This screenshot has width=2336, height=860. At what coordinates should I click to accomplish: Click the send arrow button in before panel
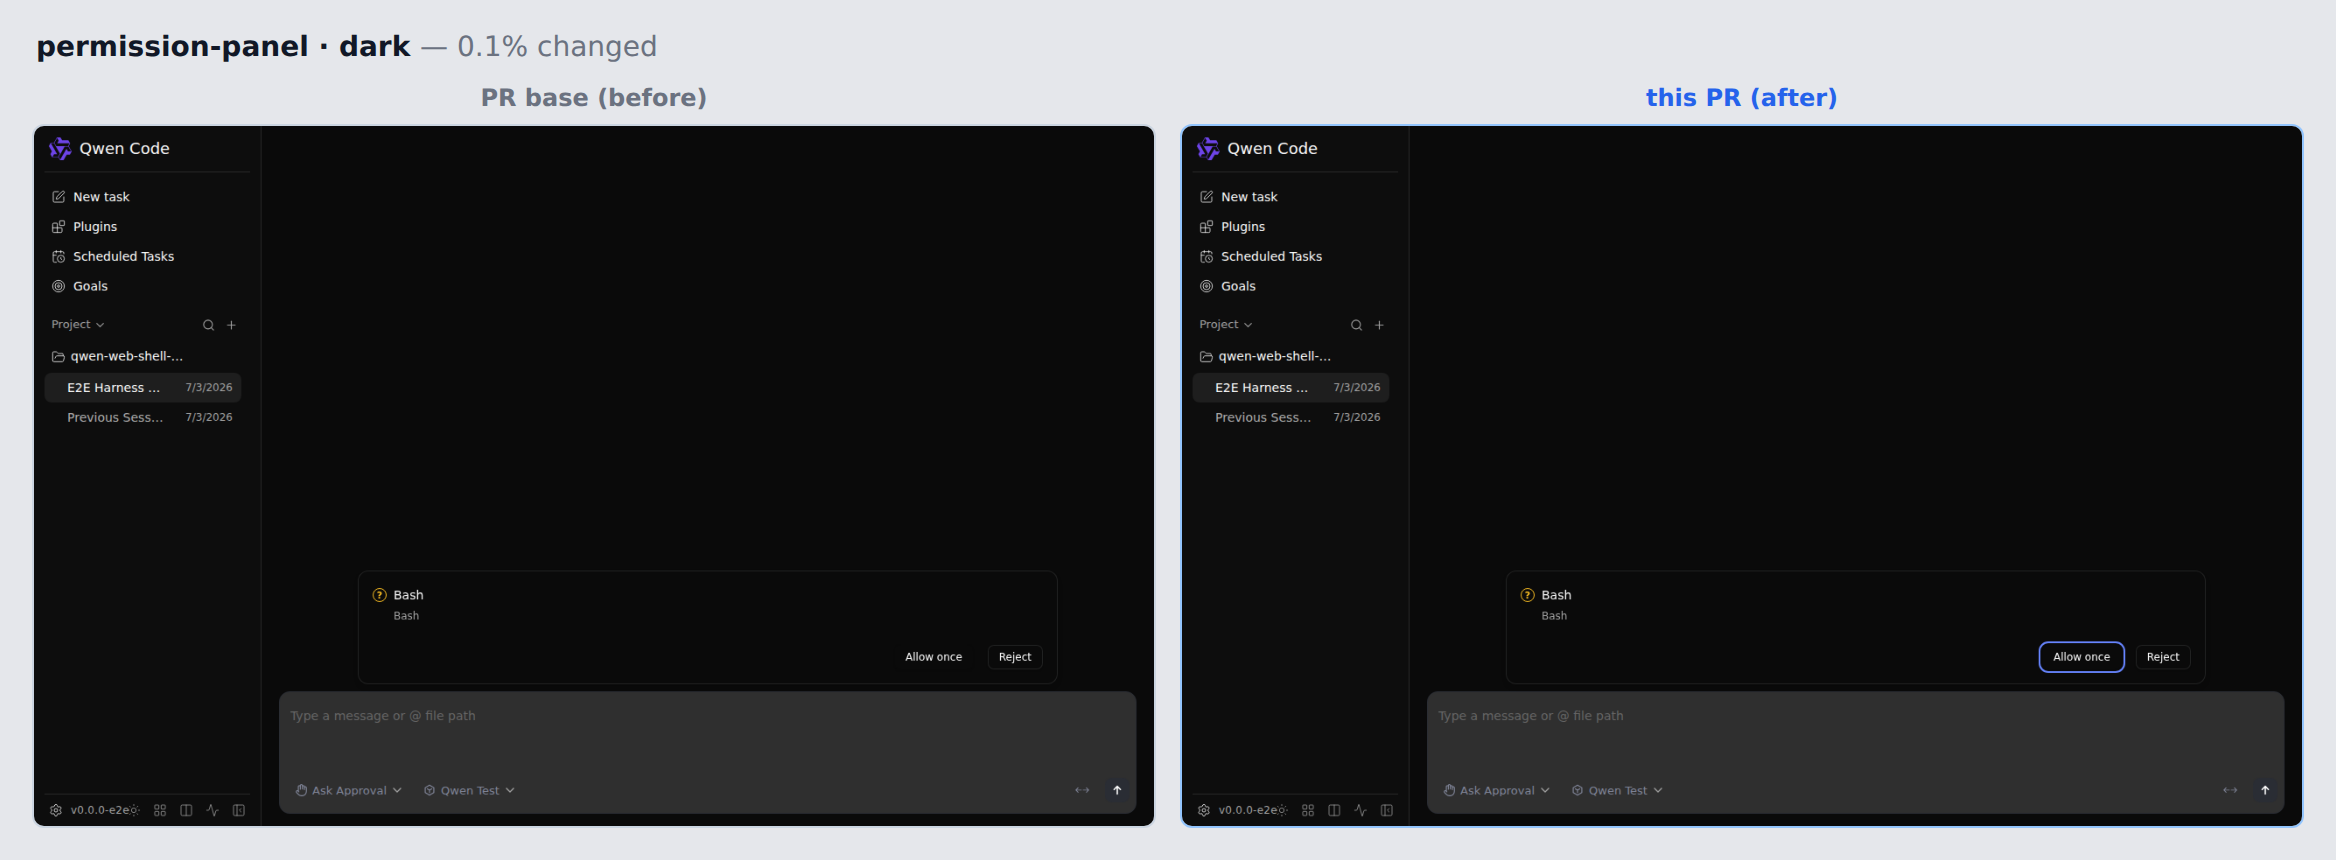coord(1117,790)
